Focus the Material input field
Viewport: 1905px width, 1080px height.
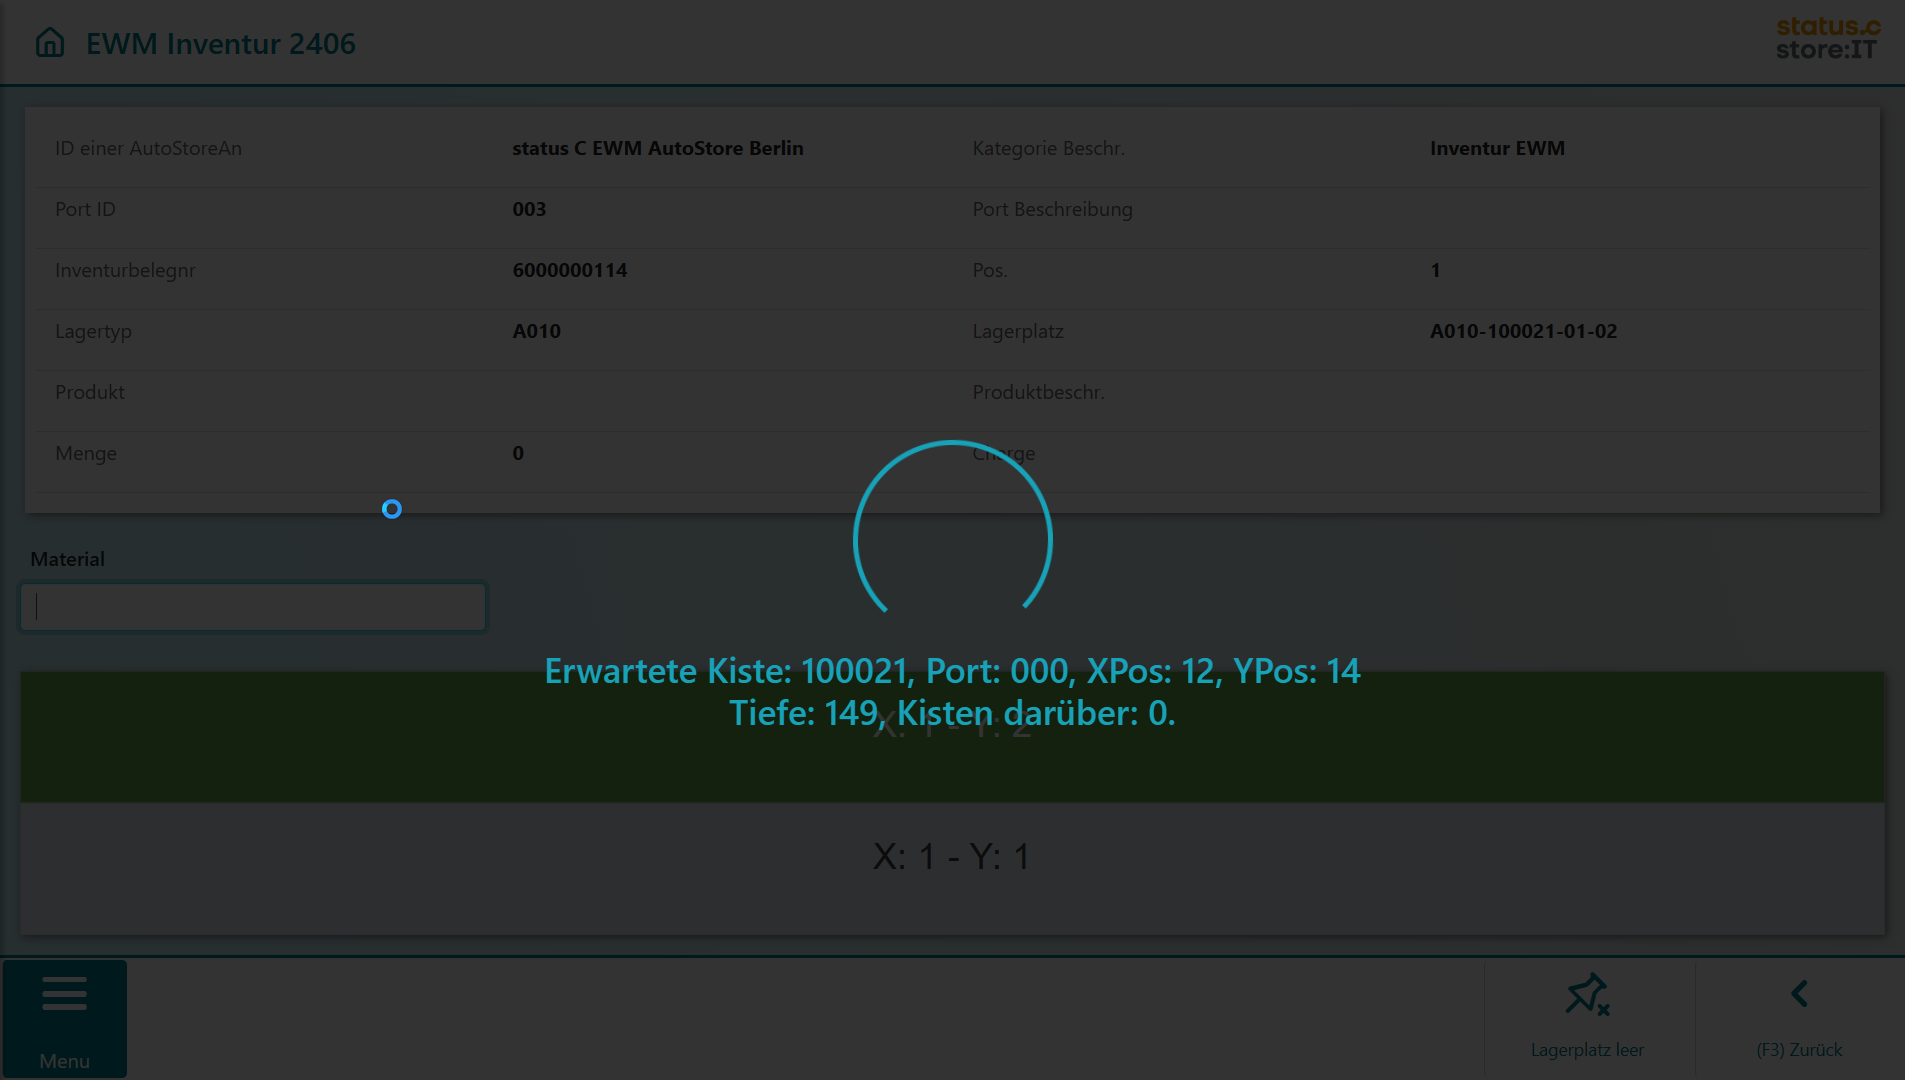pyautogui.click(x=253, y=607)
